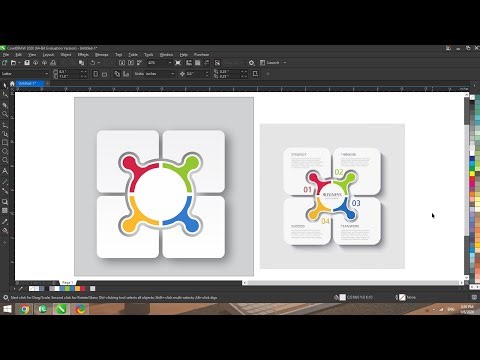Click the Launch button
Viewport: 480px width, 360px height.
[270, 63]
